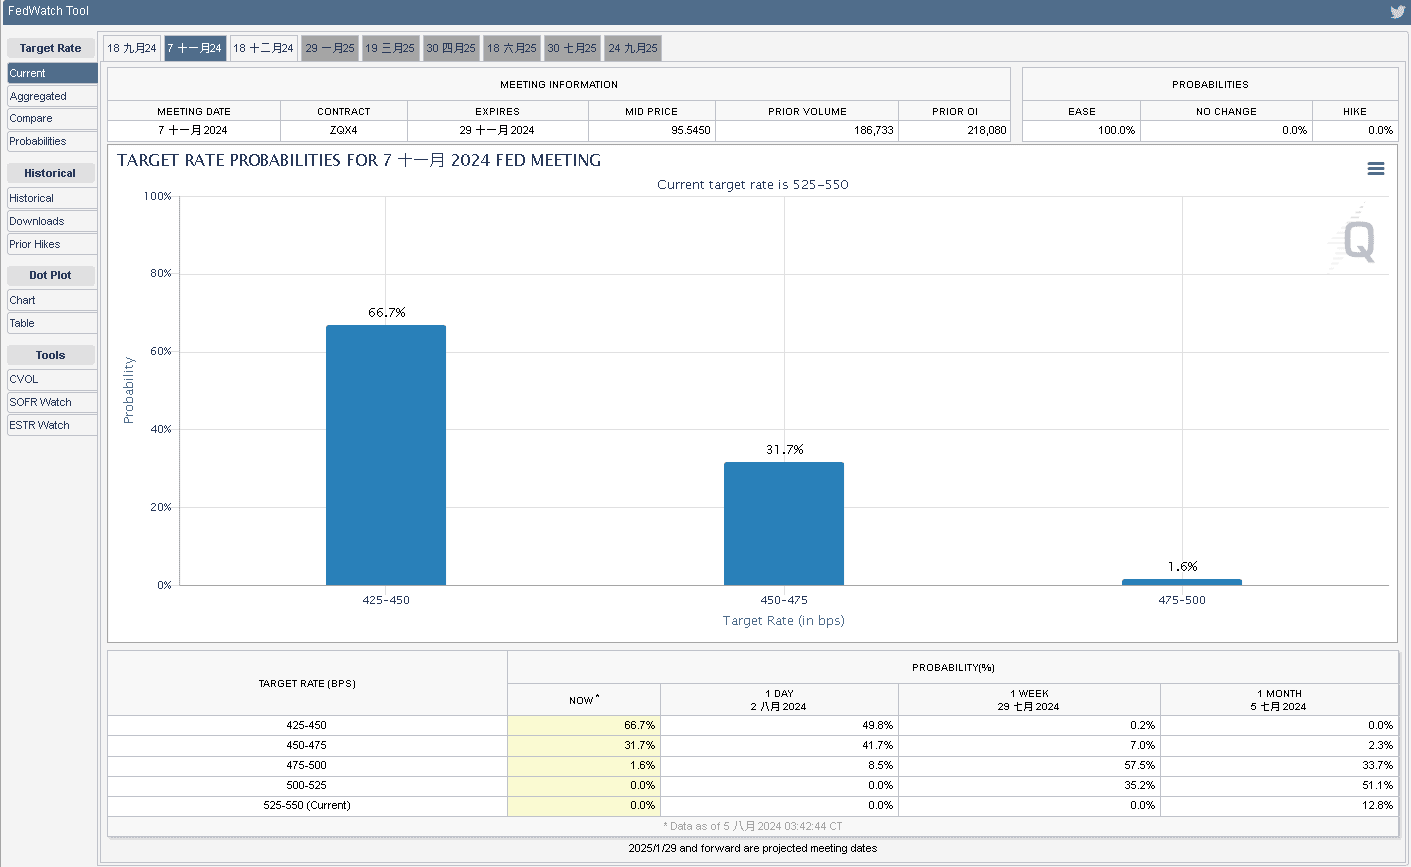Click the 95.5450 mid price value
The height and width of the screenshot is (867, 1411).
[x=691, y=130]
